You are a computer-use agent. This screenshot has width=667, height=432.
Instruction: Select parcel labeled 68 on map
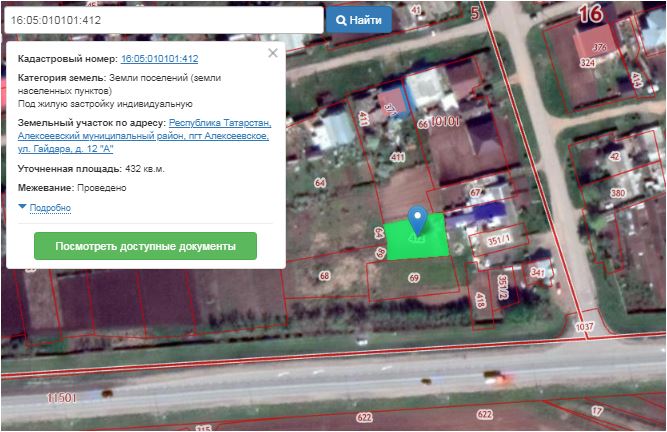324,276
